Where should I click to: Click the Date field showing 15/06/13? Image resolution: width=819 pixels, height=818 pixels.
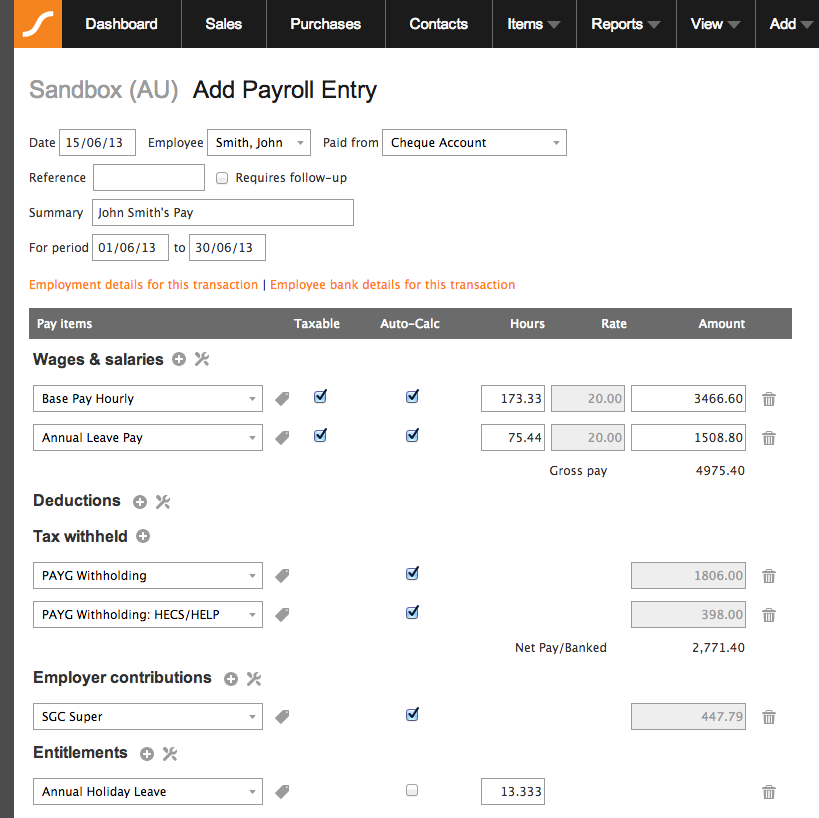click(x=97, y=143)
